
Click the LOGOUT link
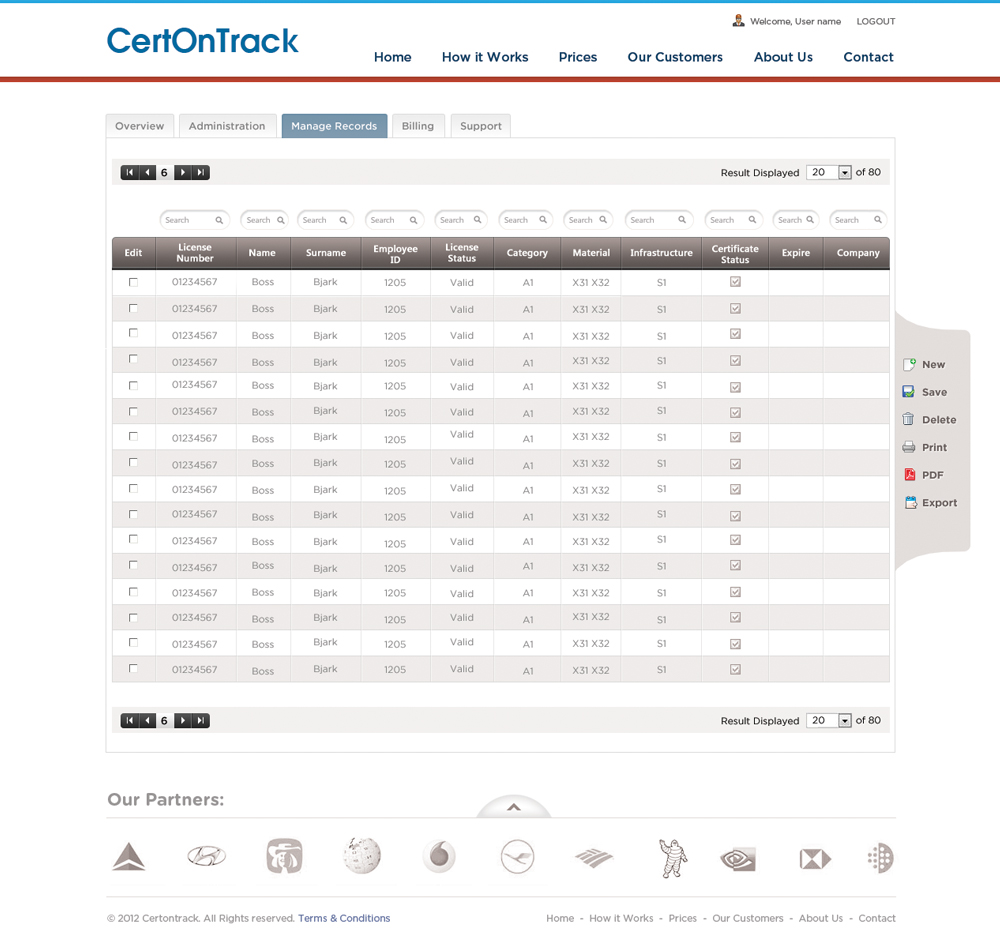(876, 21)
